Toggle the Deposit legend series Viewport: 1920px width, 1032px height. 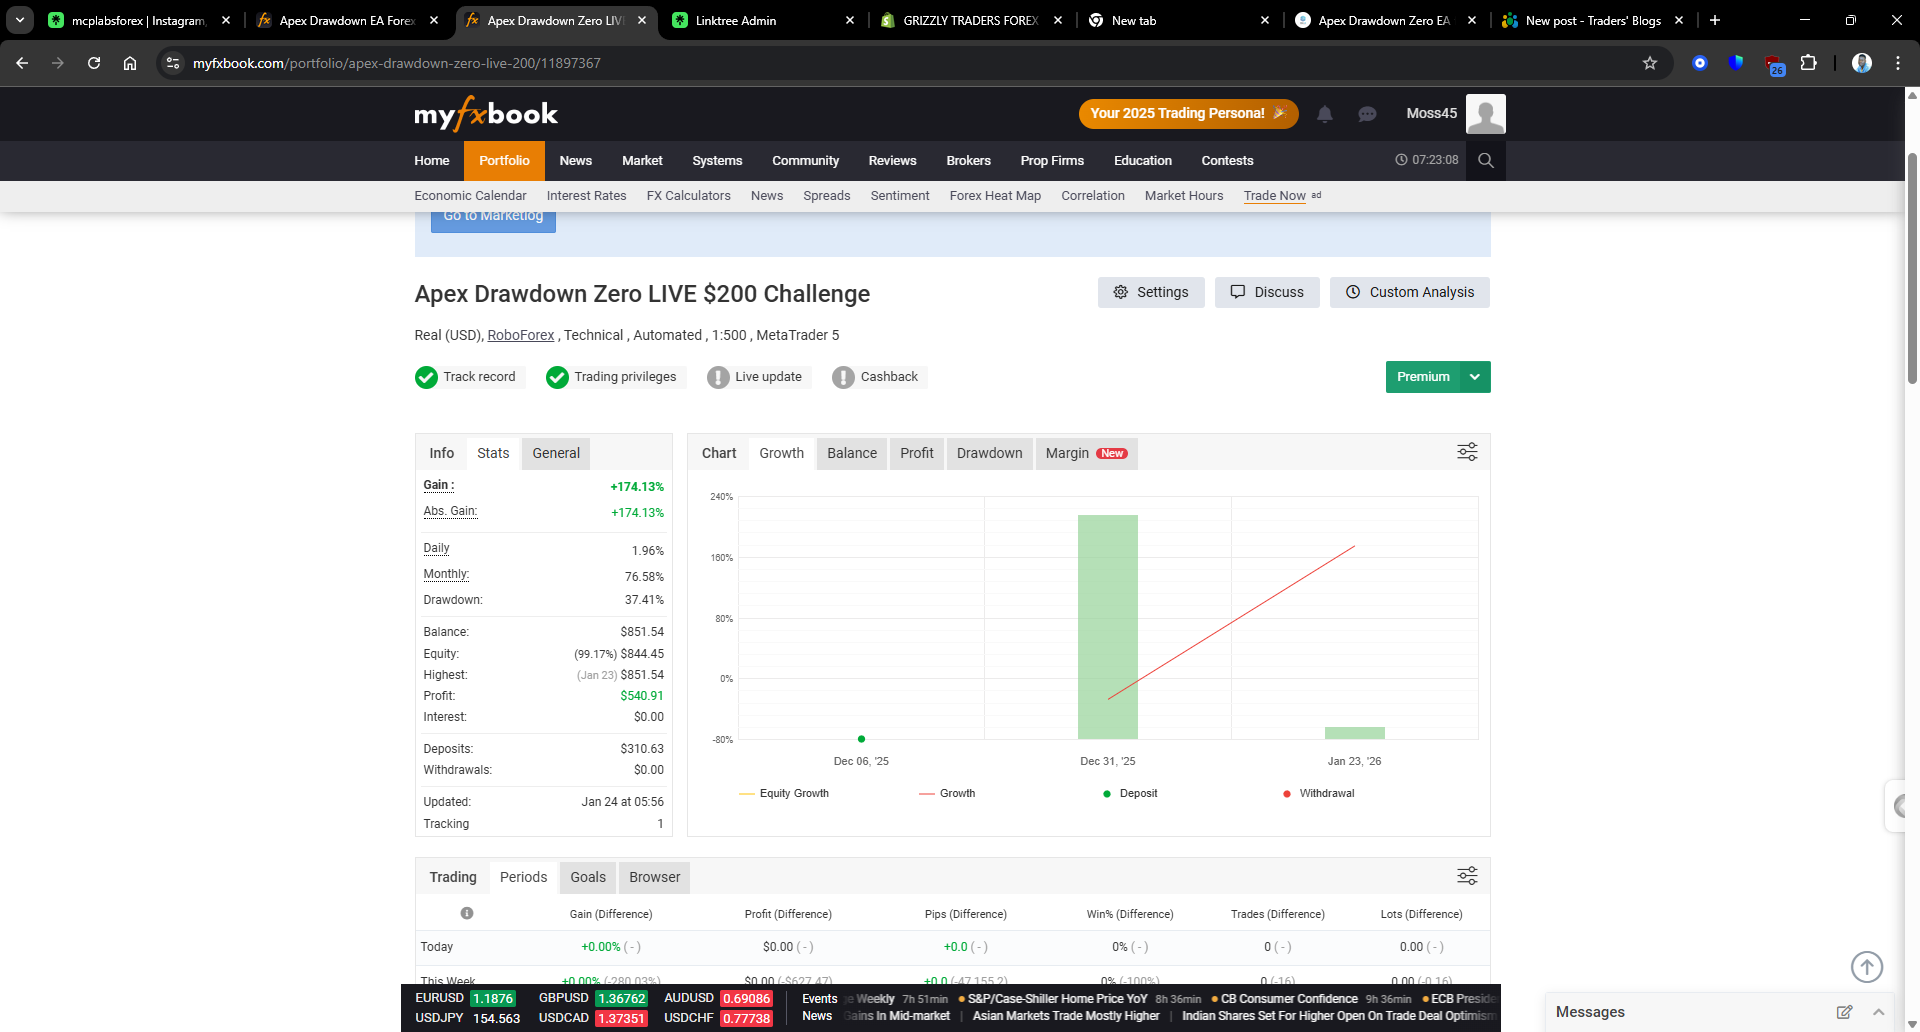tap(1130, 793)
